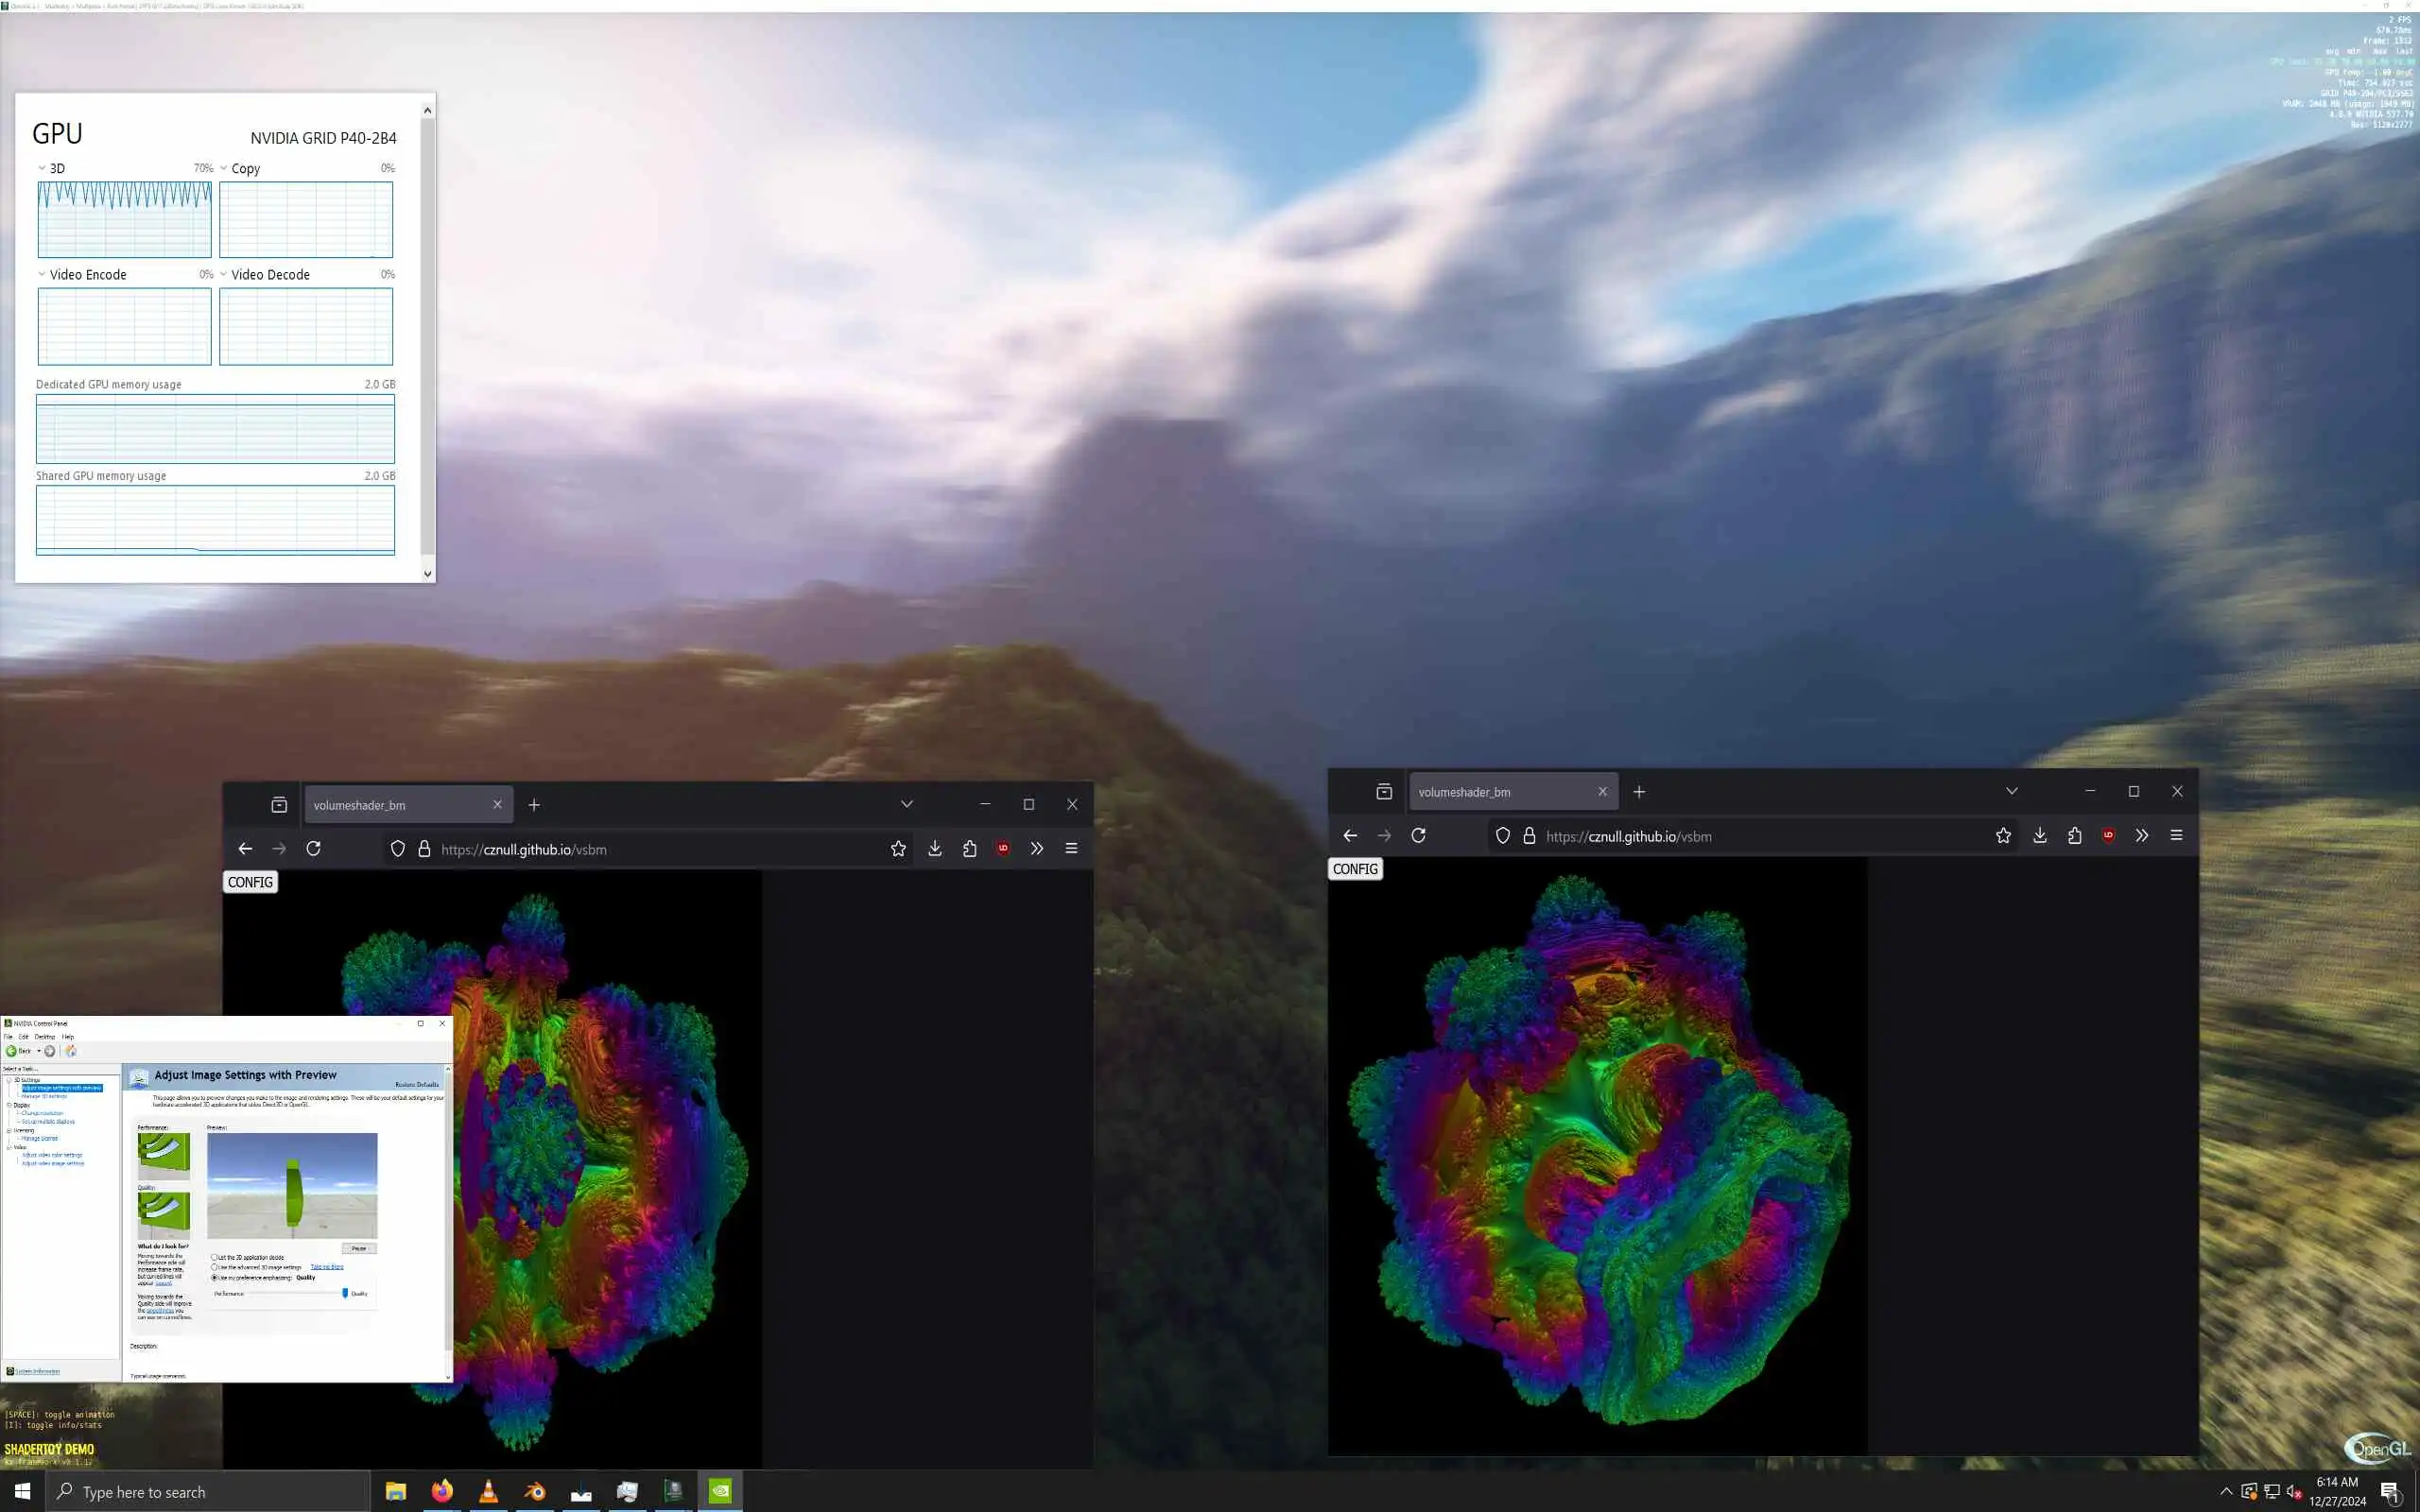Viewport: 2420px width, 1512px height.
Task: Select 'Let the 3D application decide' radio
Action: coord(214,1257)
